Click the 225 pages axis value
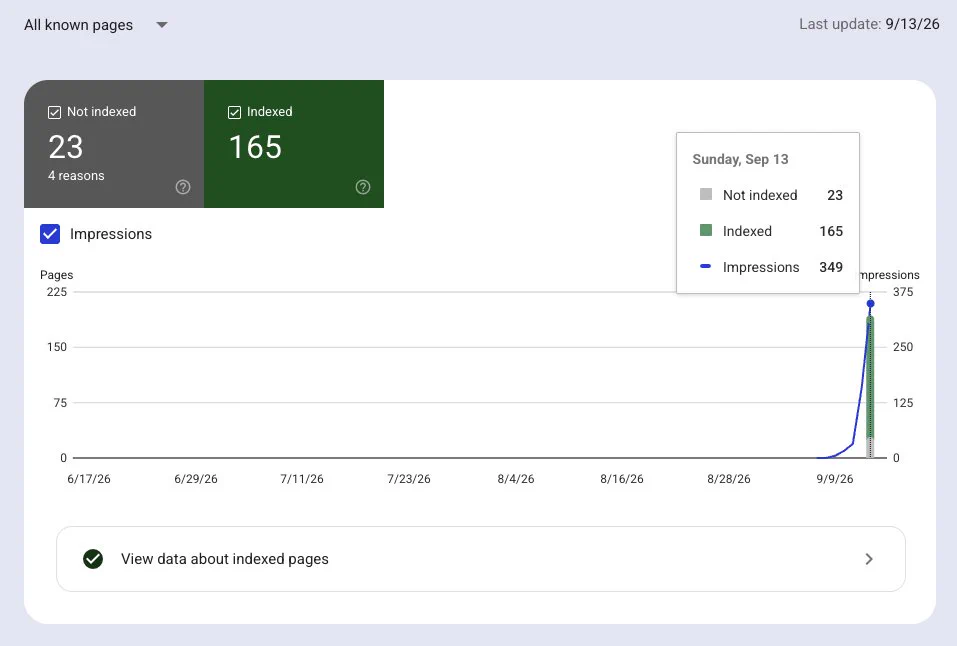Viewport: 957px width, 646px height. click(x=57, y=292)
